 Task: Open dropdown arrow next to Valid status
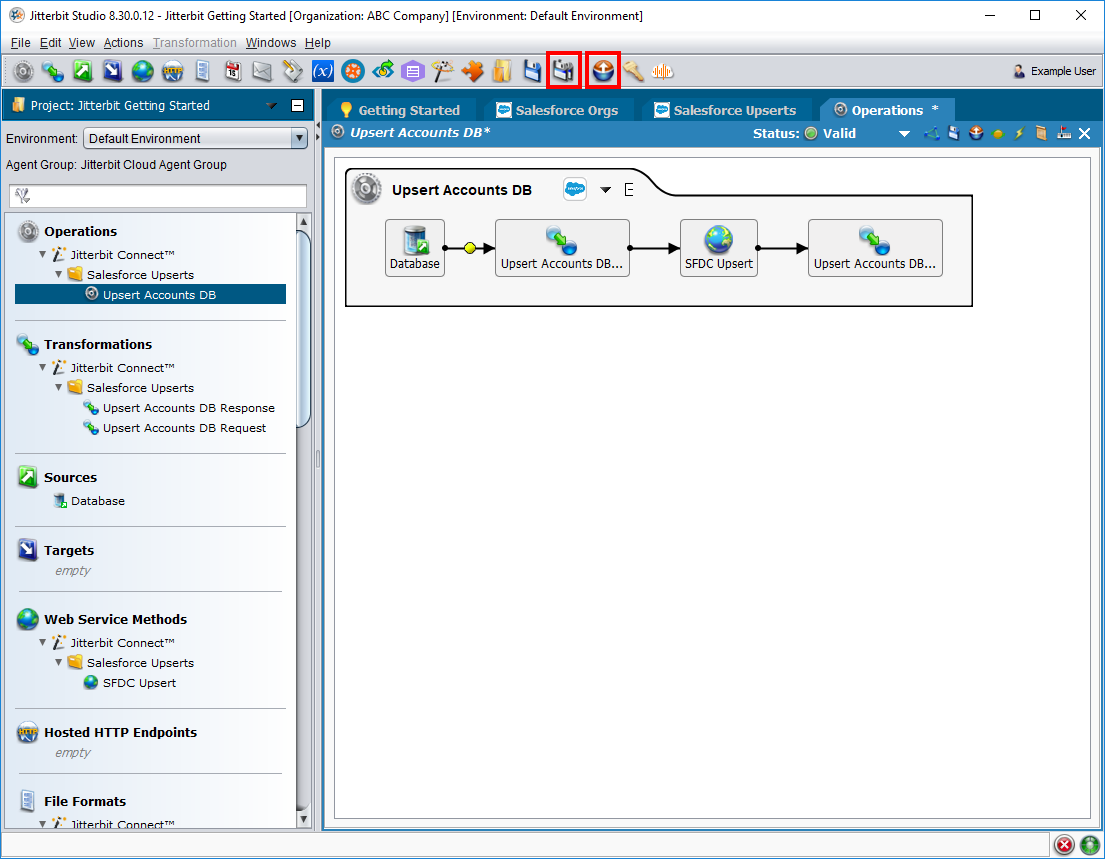point(904,134)
